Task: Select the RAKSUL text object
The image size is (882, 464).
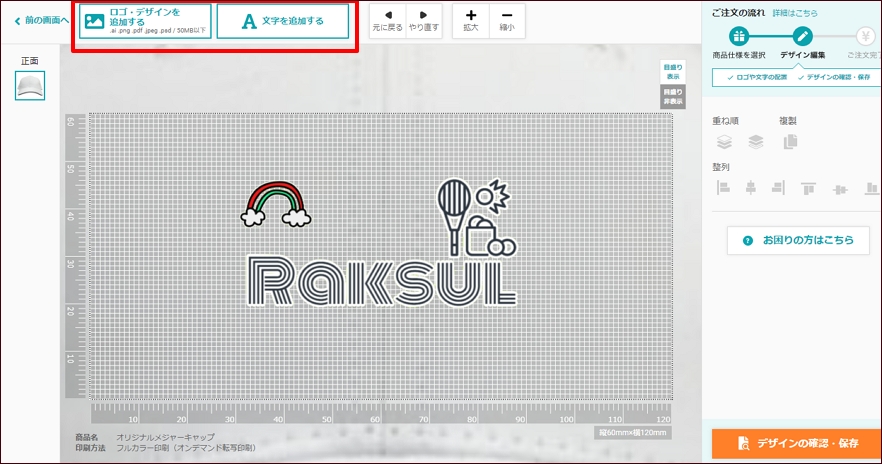Action: click(382, 282)
